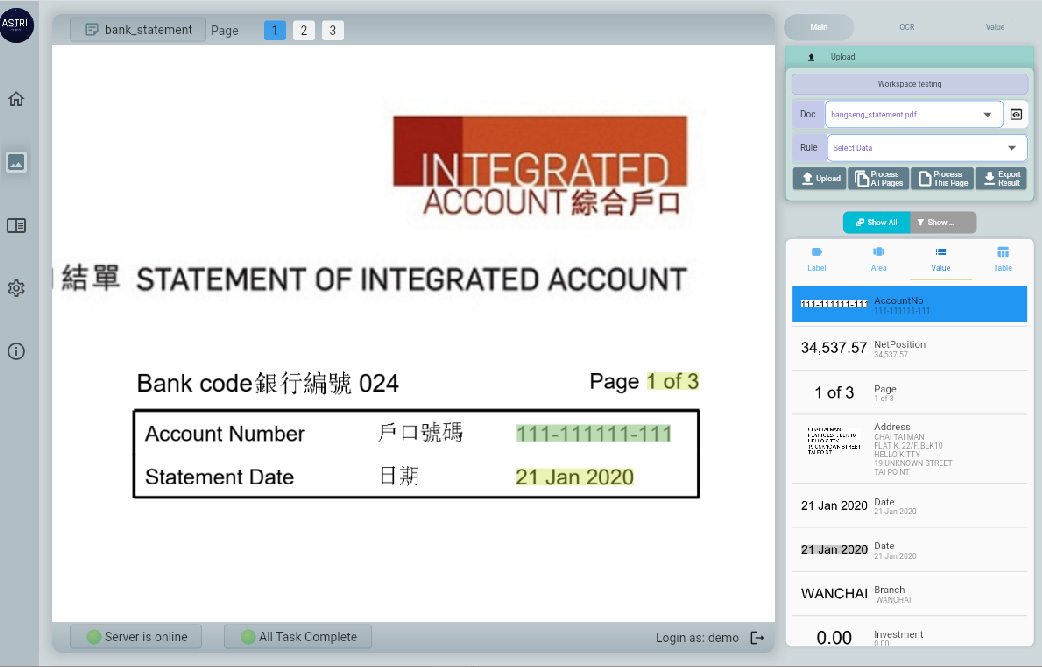Open the Doc dropdown hangseng_statement.pdf
This screenshot has height=667, width=1042.
[913, 114]
